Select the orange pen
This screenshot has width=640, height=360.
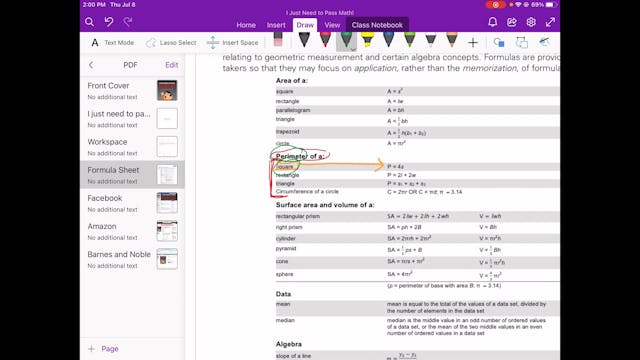pos(452,40)
